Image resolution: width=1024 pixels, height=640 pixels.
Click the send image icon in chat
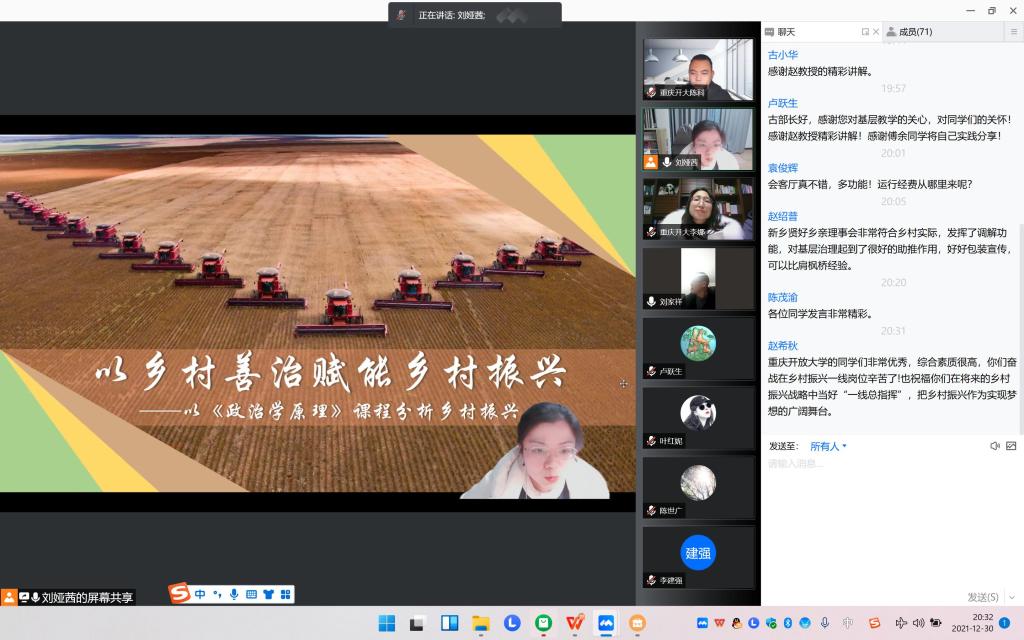1011,446
